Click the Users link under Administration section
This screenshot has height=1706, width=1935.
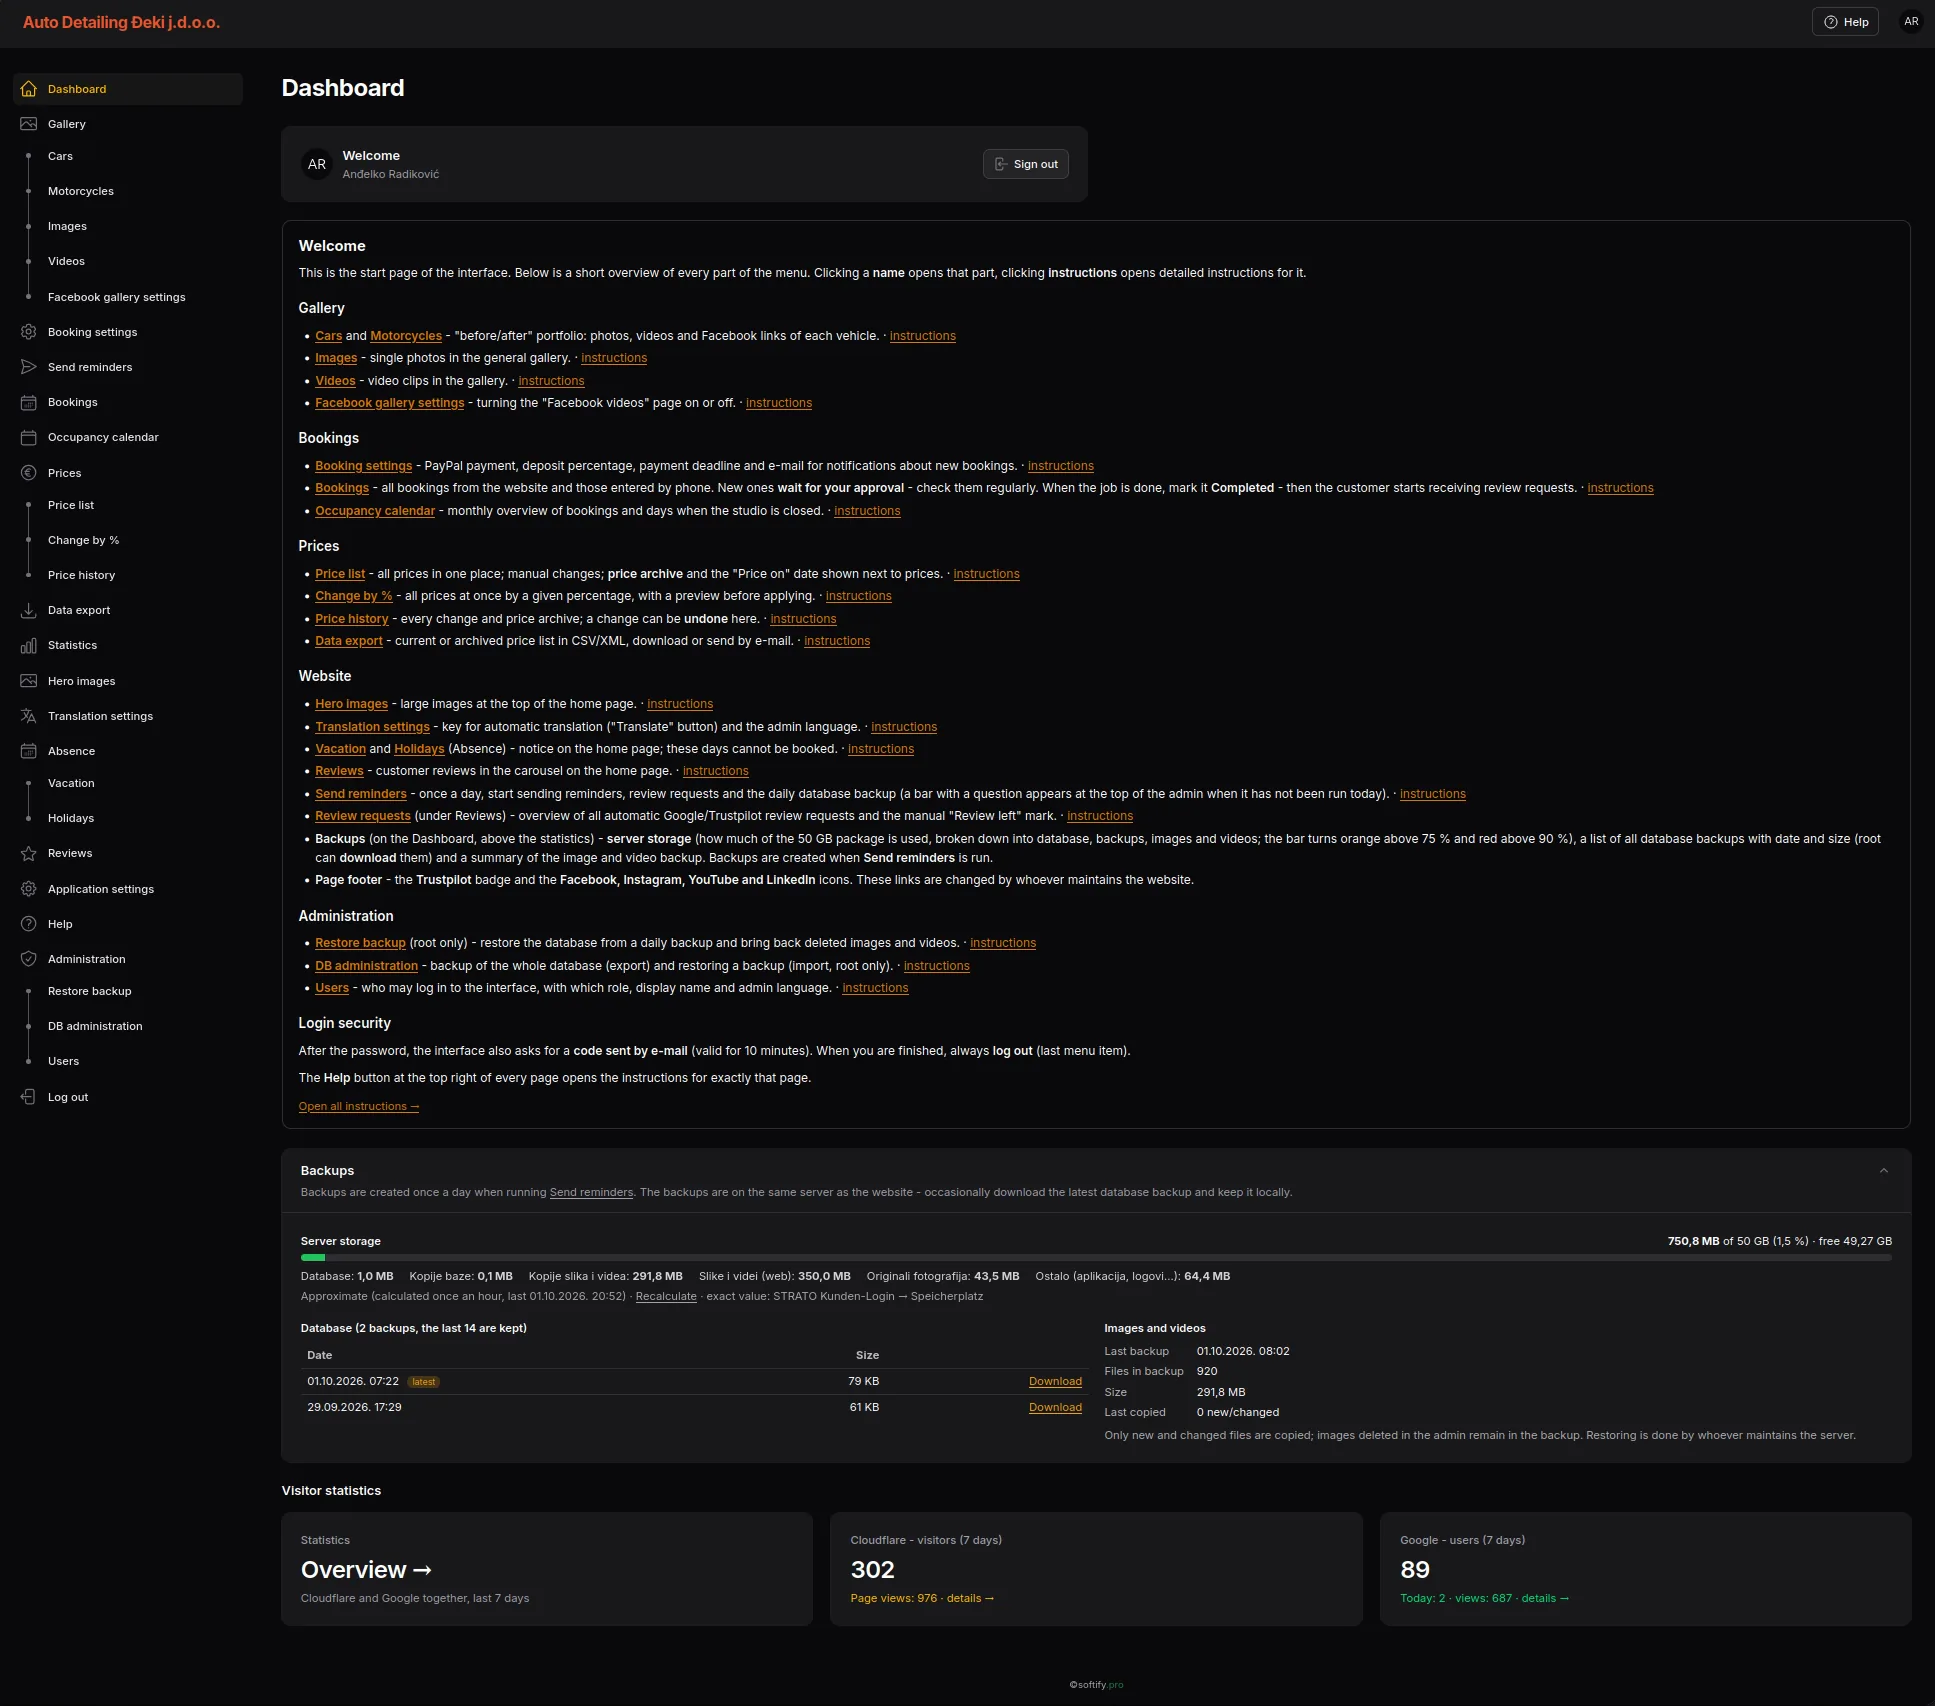coord(332,988)
